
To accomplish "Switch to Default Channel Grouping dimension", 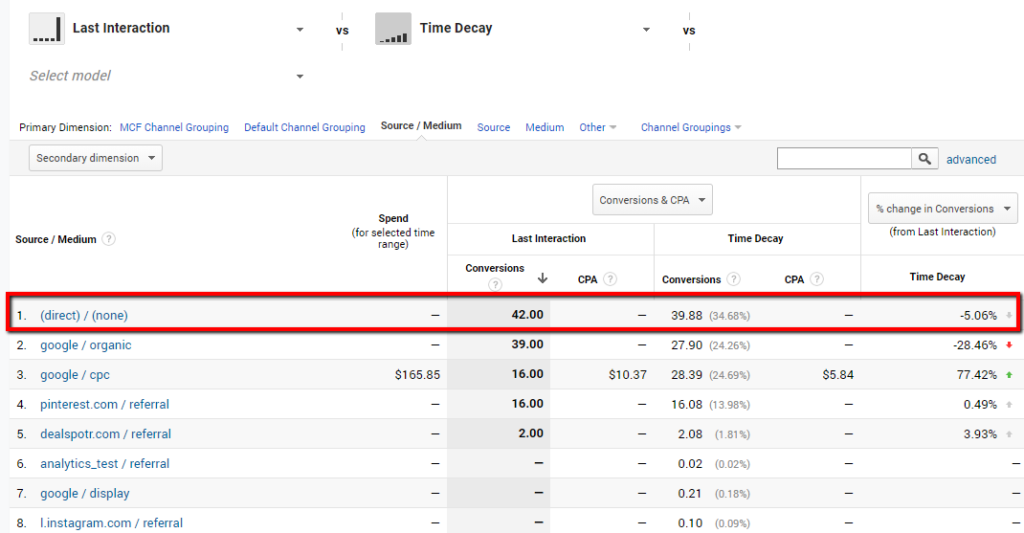I will pos(304,128).
